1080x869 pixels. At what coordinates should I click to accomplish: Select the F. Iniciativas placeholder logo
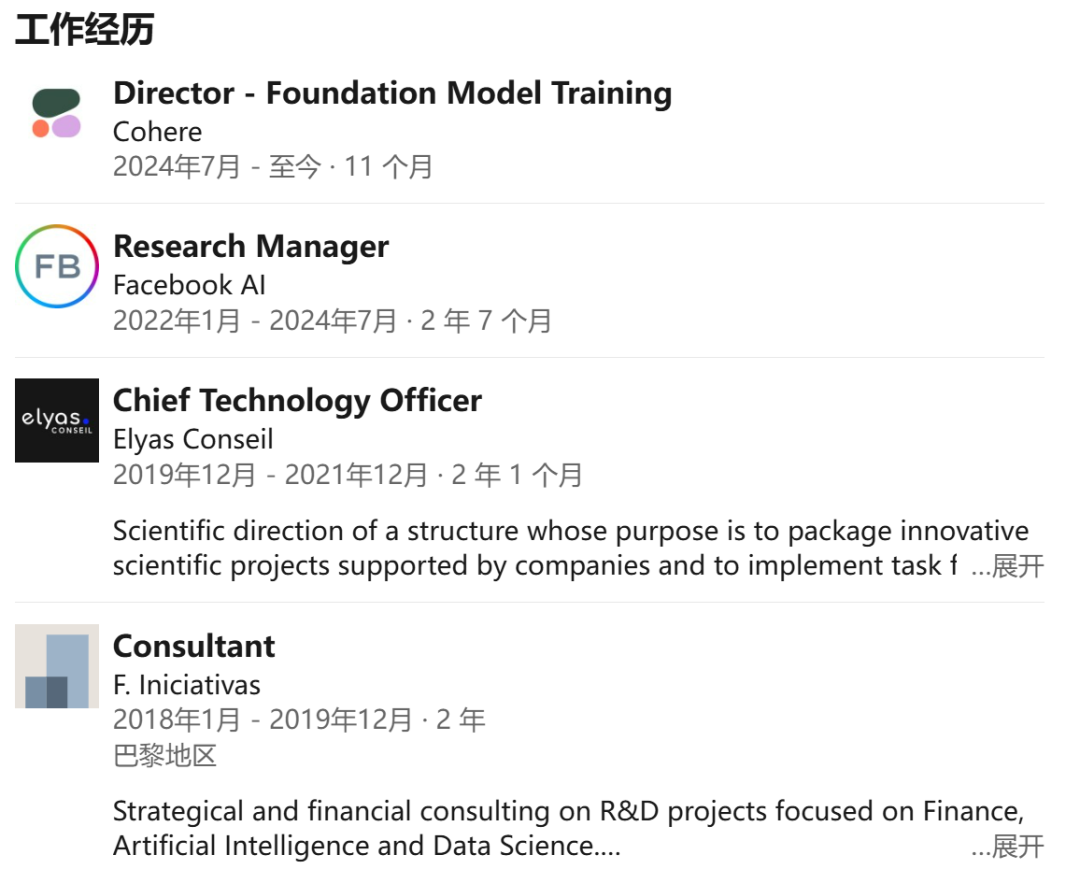[57, 666]
